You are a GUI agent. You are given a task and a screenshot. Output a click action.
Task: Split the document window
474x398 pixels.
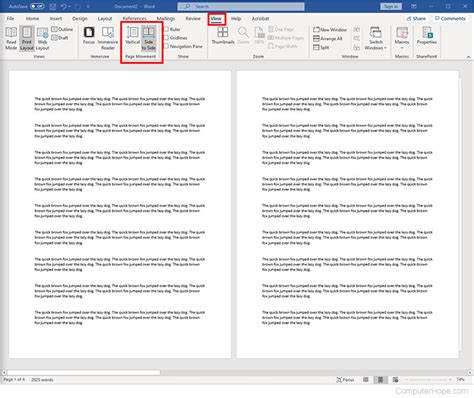(x=321, y=47)
